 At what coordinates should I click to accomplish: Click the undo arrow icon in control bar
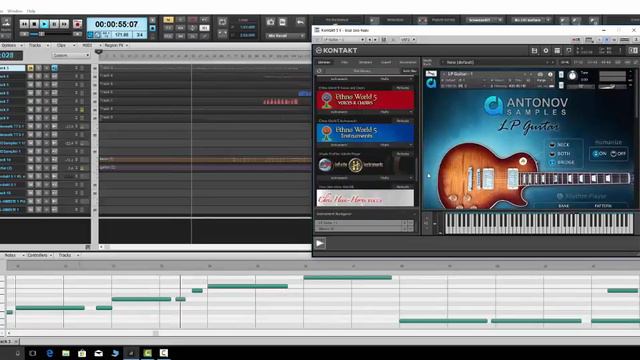(x=300, y=22)
